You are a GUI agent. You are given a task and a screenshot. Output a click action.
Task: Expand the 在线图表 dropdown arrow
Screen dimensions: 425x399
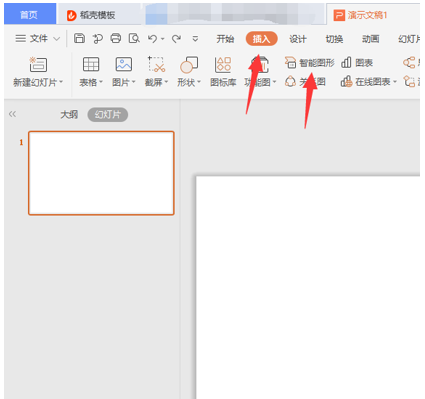[x=395, y=82]
